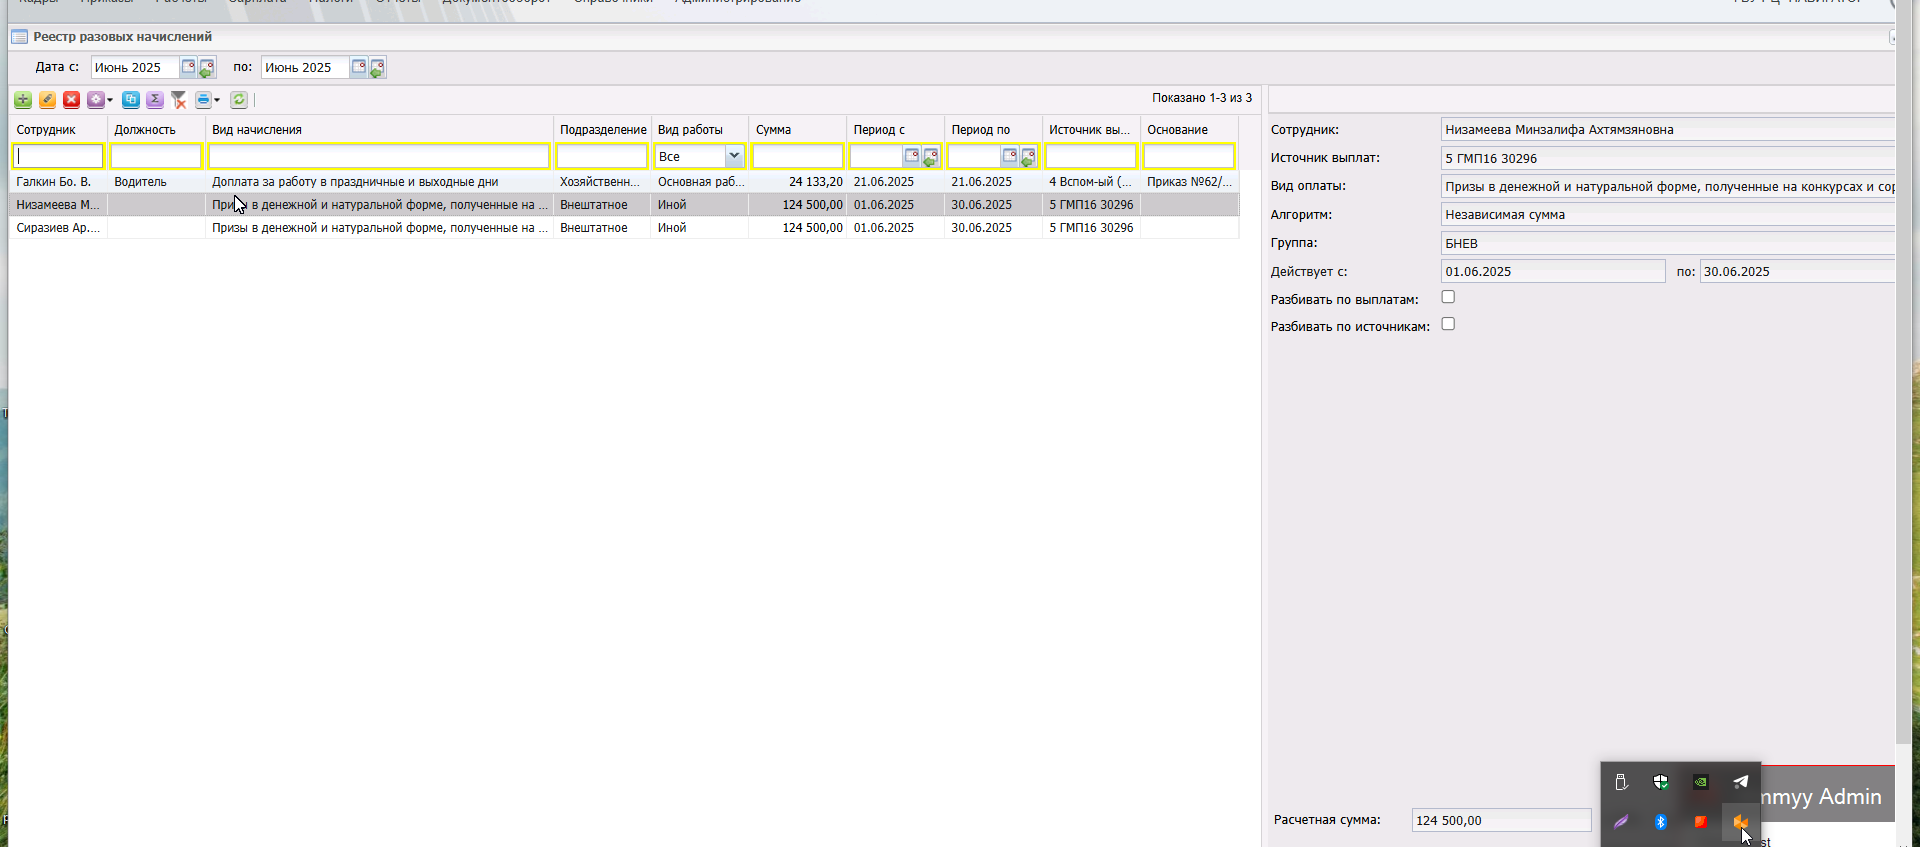Screen dimensions: 1920x847
Task: Click the 'Показано 1-3 из 3' counter text
Action: pyautogui.click(x=1202, y=98)
